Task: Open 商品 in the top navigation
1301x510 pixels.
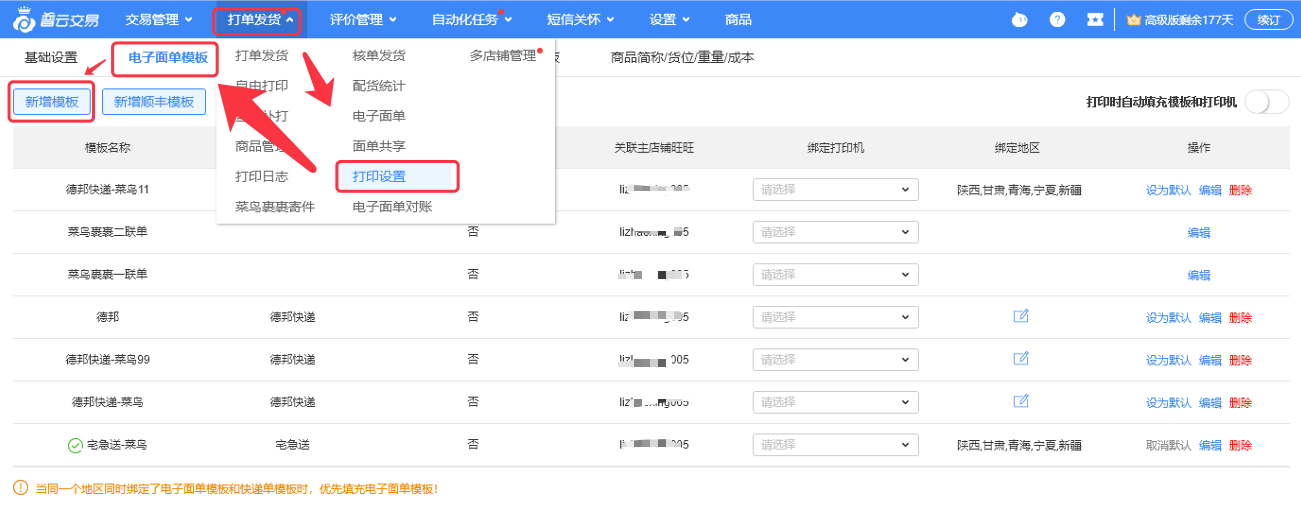Action: [x=738, y=19]
